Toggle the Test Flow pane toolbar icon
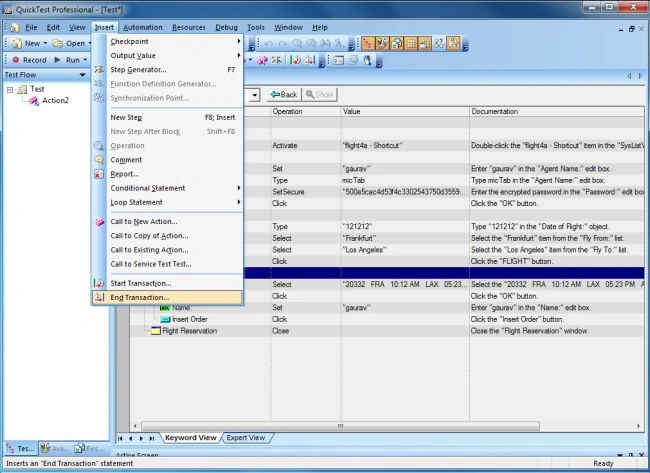Image resolution: width=650 pixels, height=473 pixels. tap(367, 43)
